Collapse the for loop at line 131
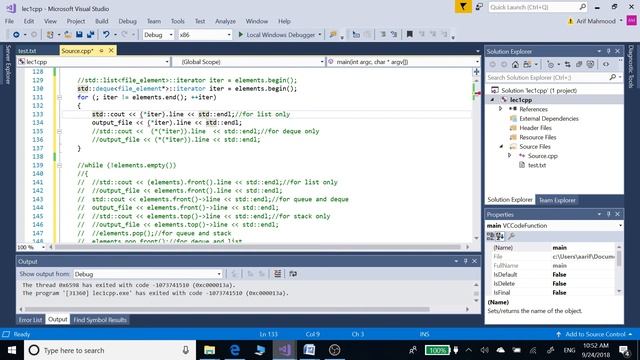Image resolution: width=640 pixels, height=360 pixels. (x=59, y=98)
